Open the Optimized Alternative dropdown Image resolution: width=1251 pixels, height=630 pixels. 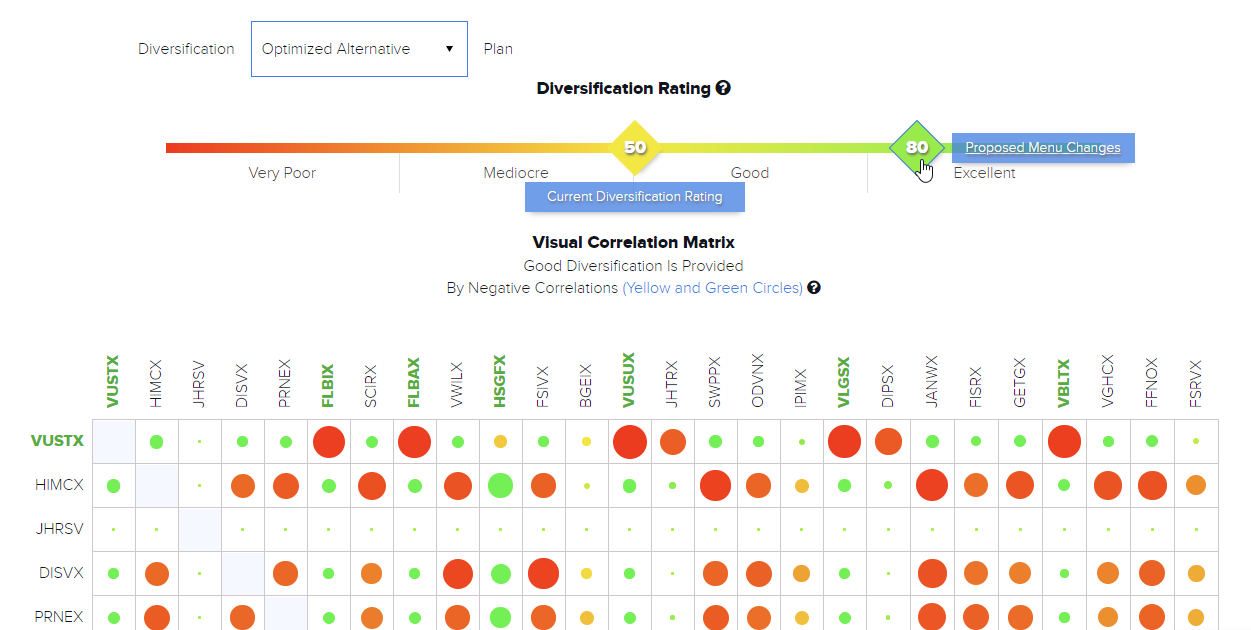coord(359,49)
